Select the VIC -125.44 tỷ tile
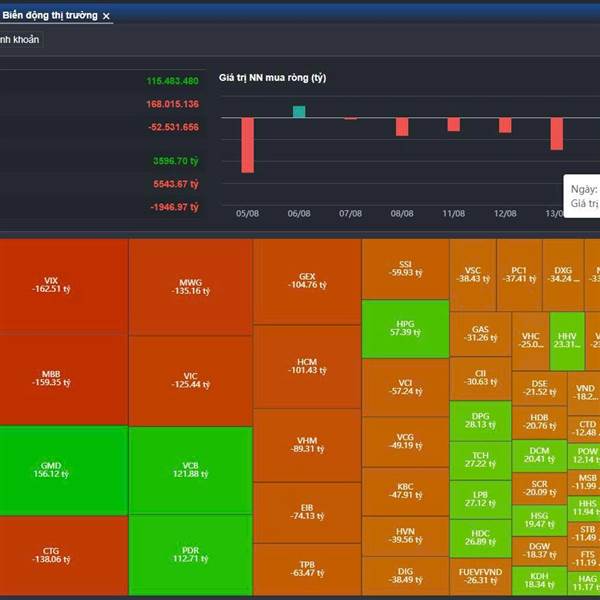Screen dimensions: 600x600 click(x=191, y=381)
